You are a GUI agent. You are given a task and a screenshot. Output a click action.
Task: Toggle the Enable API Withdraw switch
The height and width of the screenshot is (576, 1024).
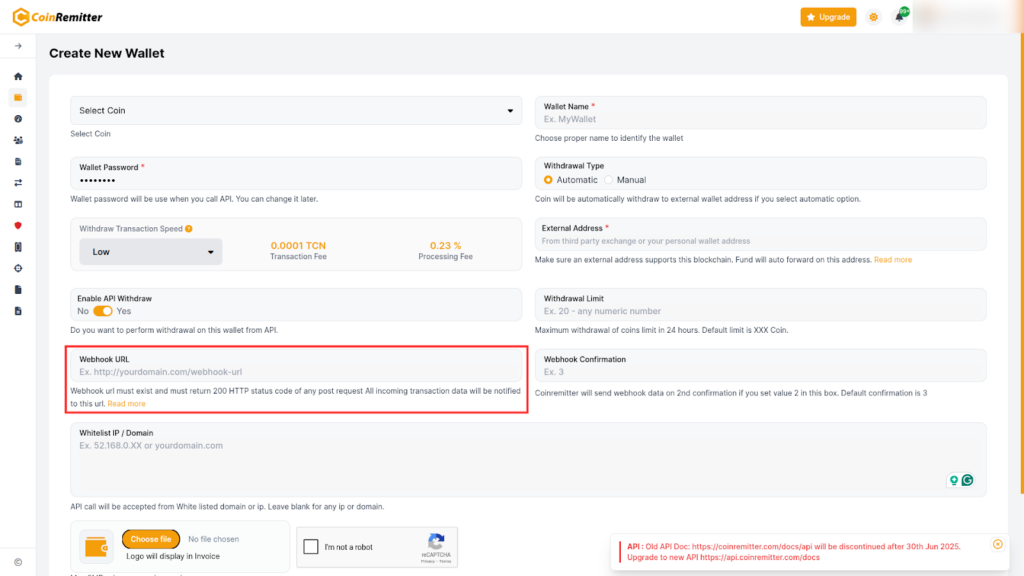click(x=103, y=311)
